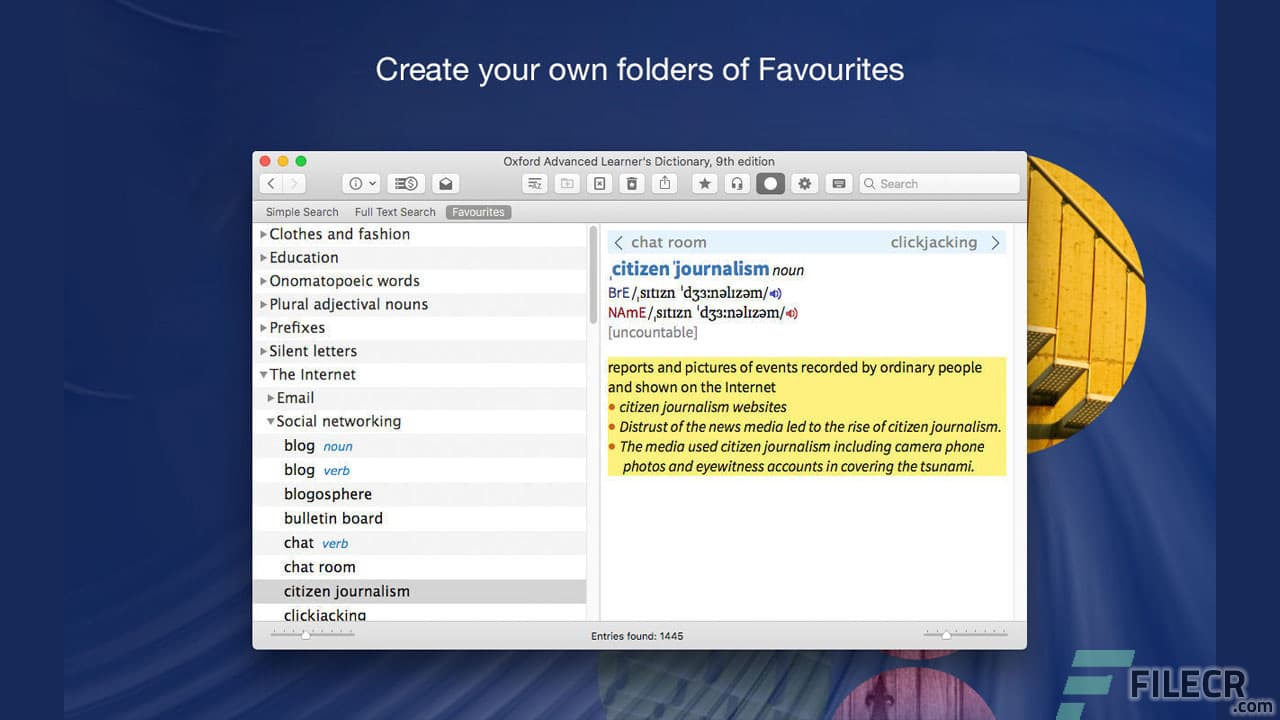
Task: Click the sort list toolbar icon
Action: [535, 184]
